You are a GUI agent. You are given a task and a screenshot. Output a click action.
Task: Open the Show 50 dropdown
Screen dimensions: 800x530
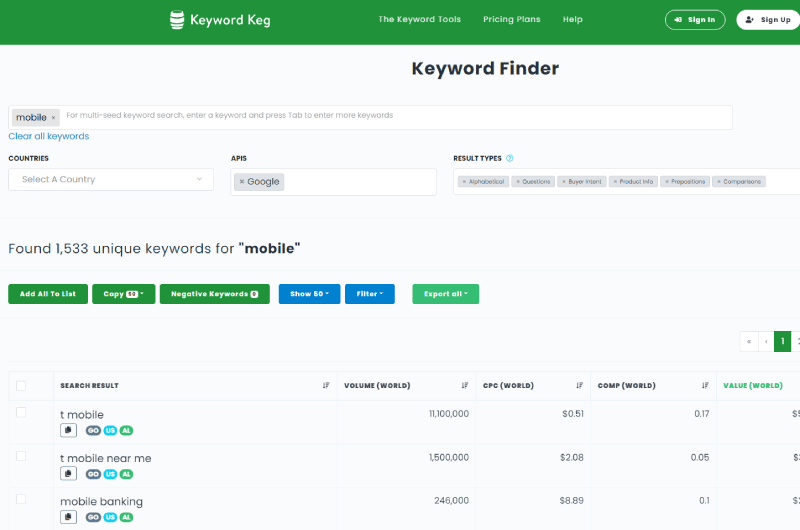[309, 294]
